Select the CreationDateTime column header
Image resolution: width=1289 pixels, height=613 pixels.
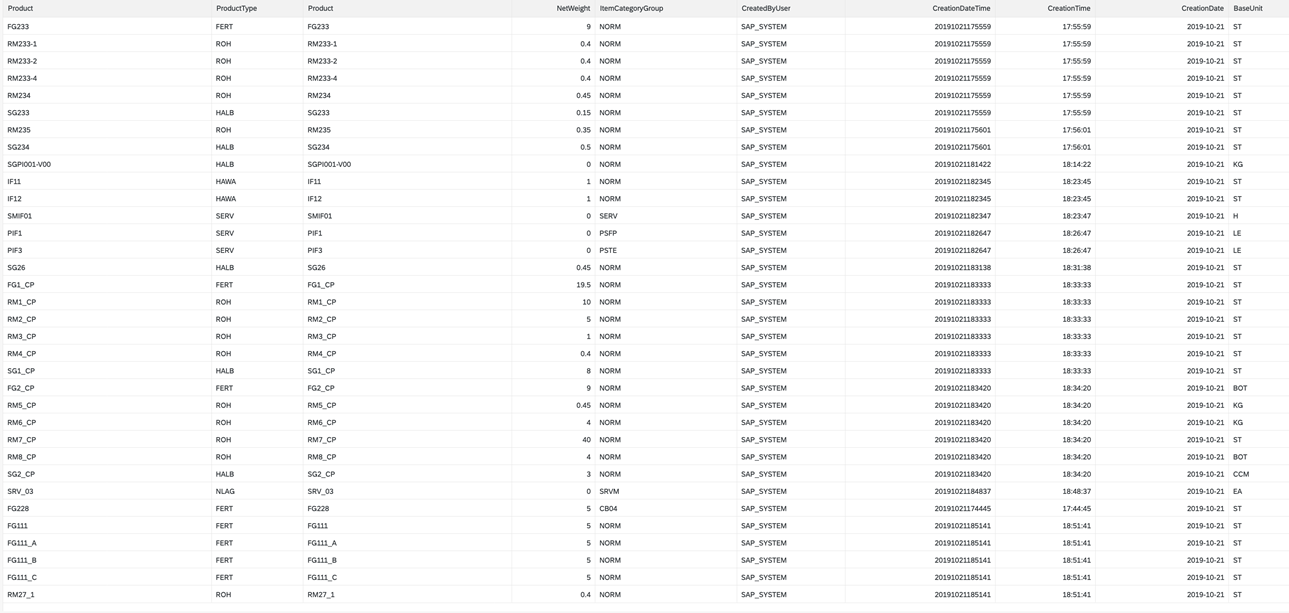tap(961, 8)
